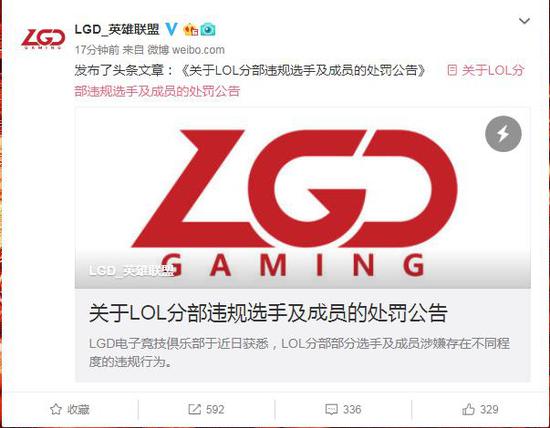
Task: Open the article title 关于LOL分部违规选手及成员的处罚公告
Action: (268, 313)
